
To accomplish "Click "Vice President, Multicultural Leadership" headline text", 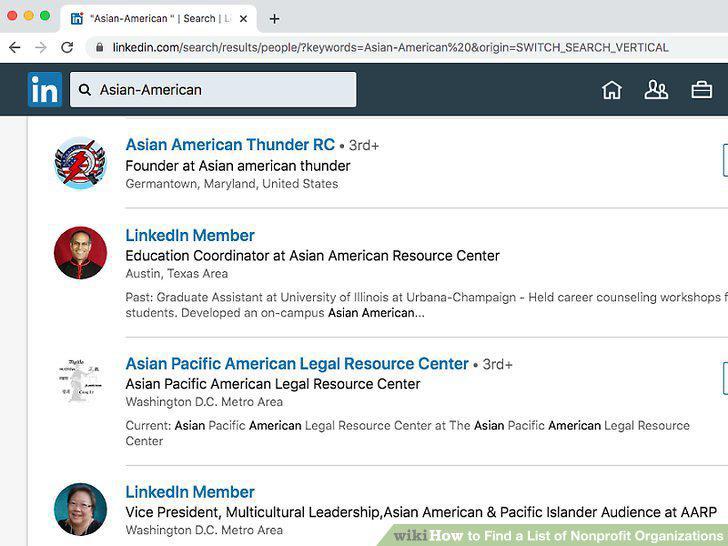I will click(421, 512).
